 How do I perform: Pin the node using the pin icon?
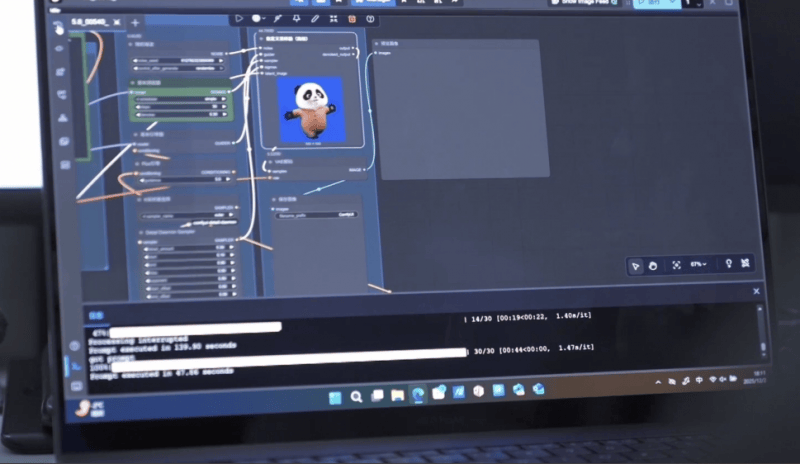[x=297, y=18]
